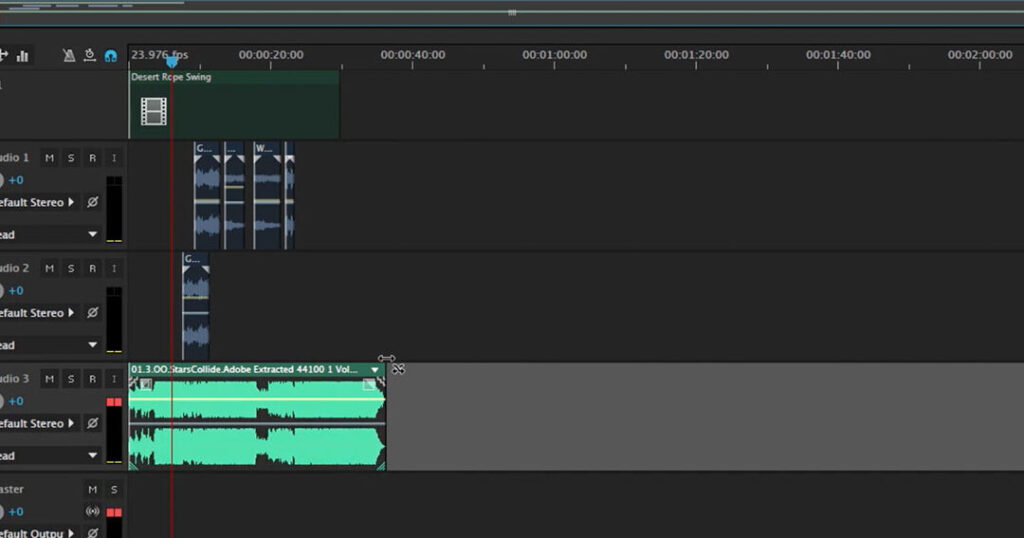Click the mono/stereo icon on Master track
Viewport: 1024px width, 538px height.
click(92, 512)
